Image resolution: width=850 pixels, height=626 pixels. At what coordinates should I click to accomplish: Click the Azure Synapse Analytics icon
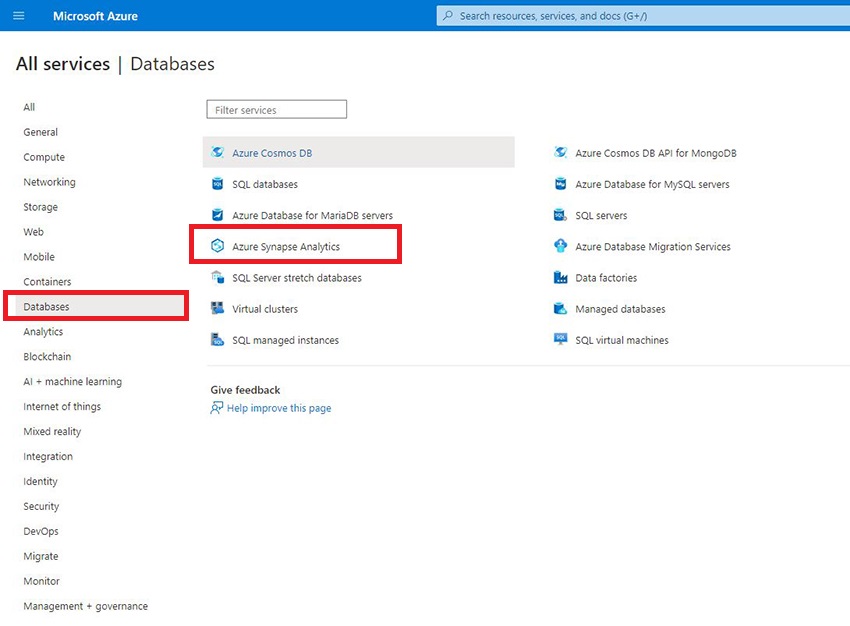click(x=217, y=246)
